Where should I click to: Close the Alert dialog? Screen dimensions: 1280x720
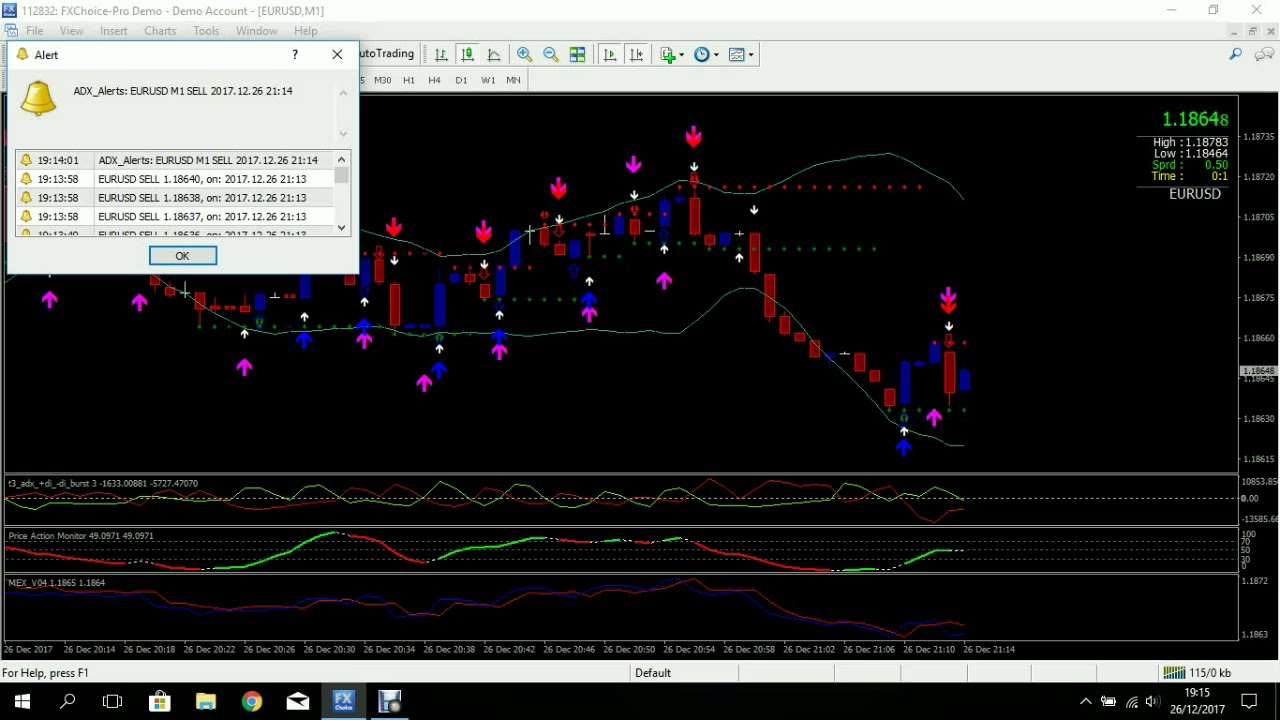(337, 55)
